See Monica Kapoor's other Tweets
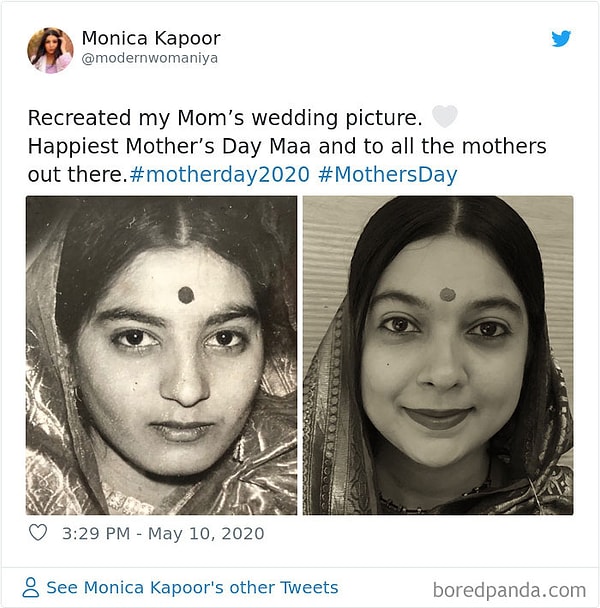This screenshot has height=608, width=600. point(192,588)
